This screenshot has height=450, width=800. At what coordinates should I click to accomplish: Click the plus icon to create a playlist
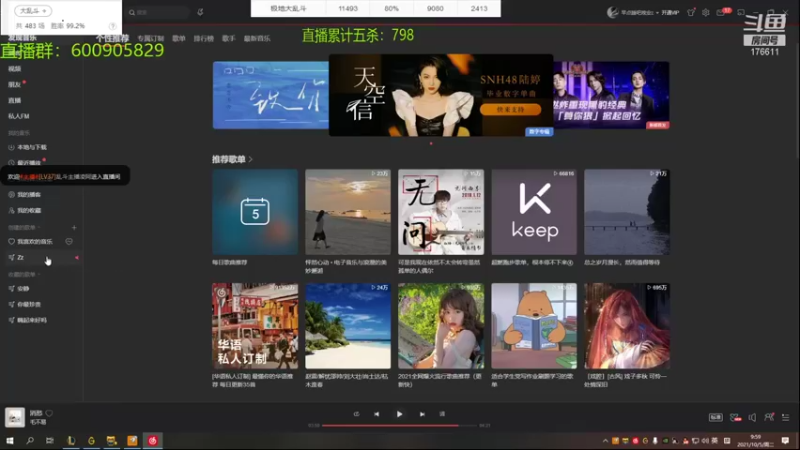click(74, 228)
